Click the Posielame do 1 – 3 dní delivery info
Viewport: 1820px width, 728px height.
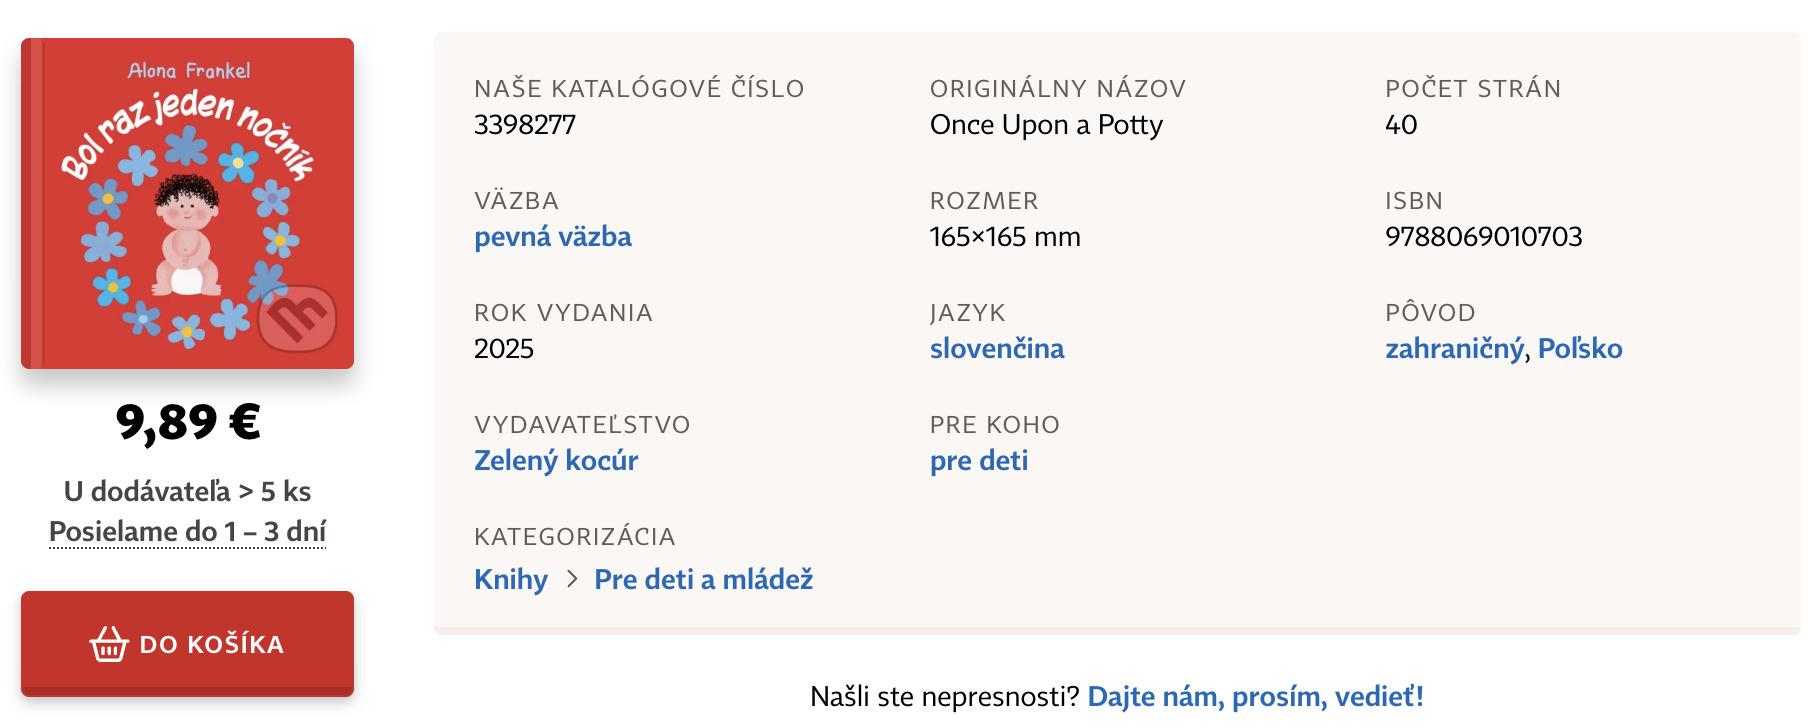click(x=187, y=532)
